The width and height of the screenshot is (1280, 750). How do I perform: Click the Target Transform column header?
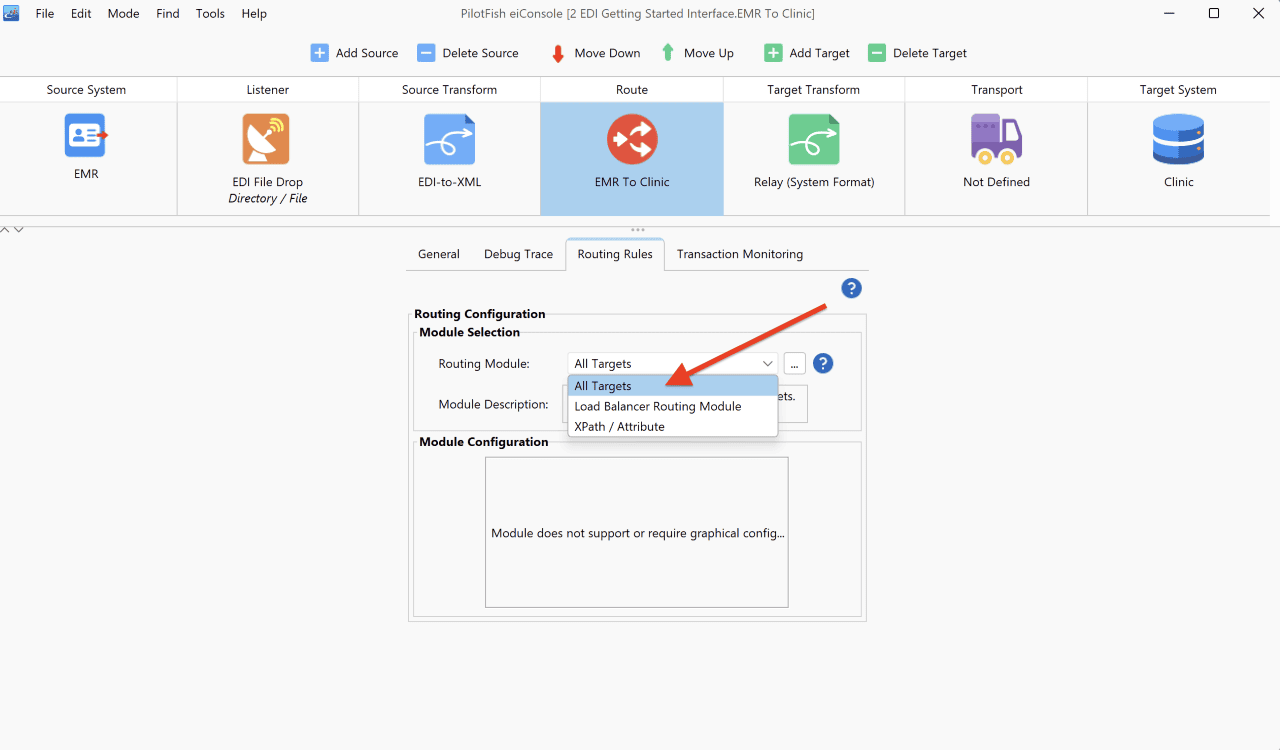[x=813, y=90]
